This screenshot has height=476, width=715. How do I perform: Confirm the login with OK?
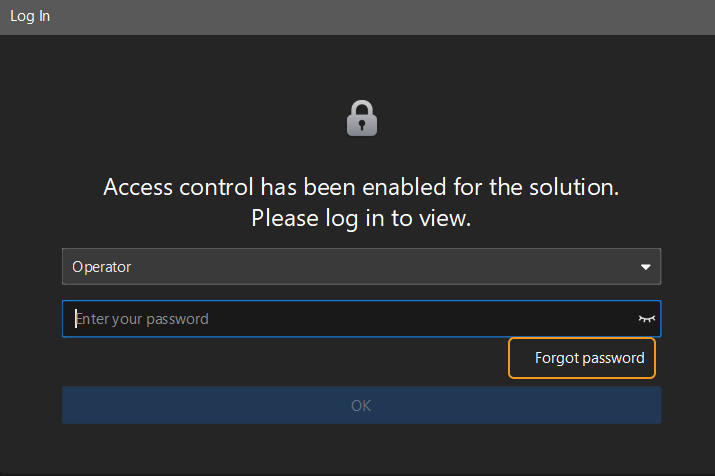(361, 405)
